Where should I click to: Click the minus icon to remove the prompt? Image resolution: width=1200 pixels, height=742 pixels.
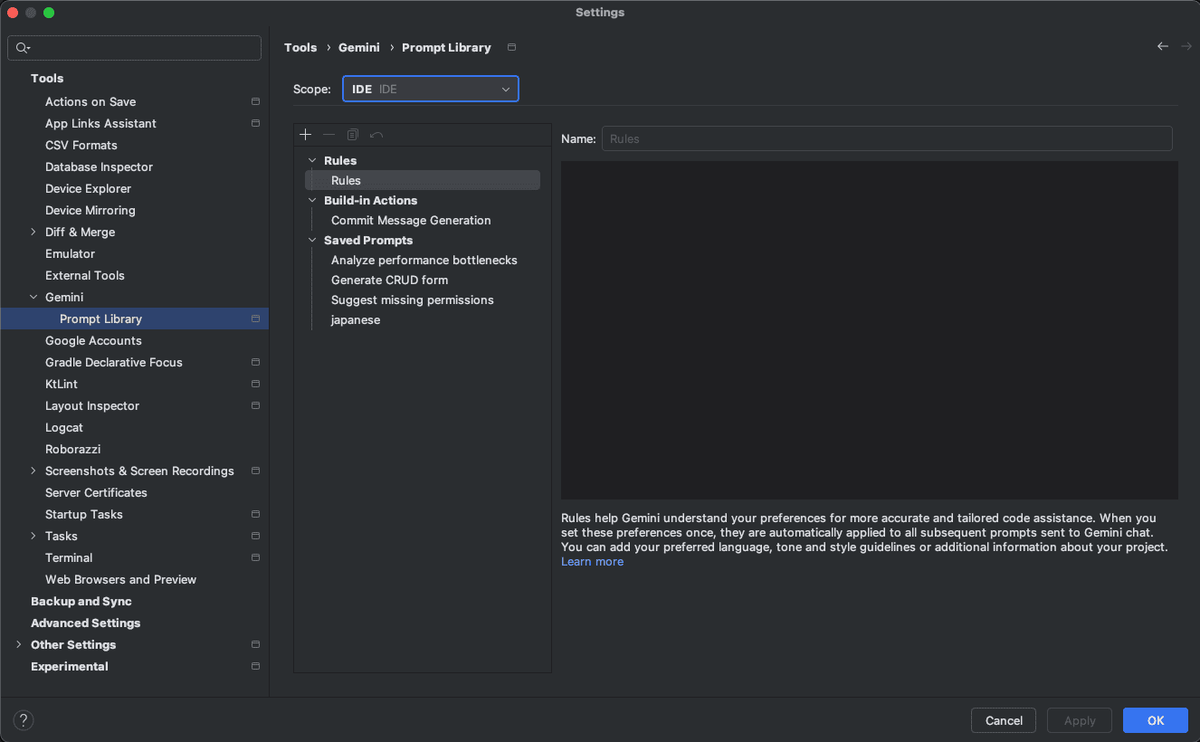329,135
